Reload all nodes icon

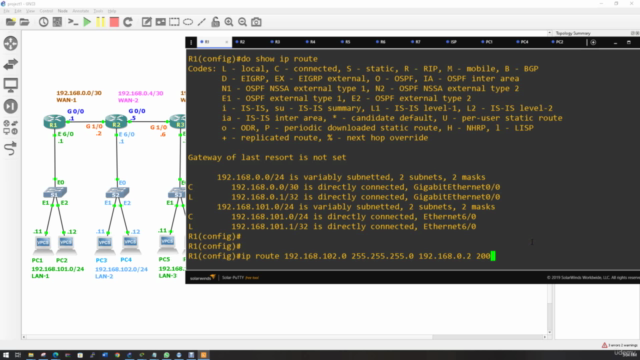128,22
